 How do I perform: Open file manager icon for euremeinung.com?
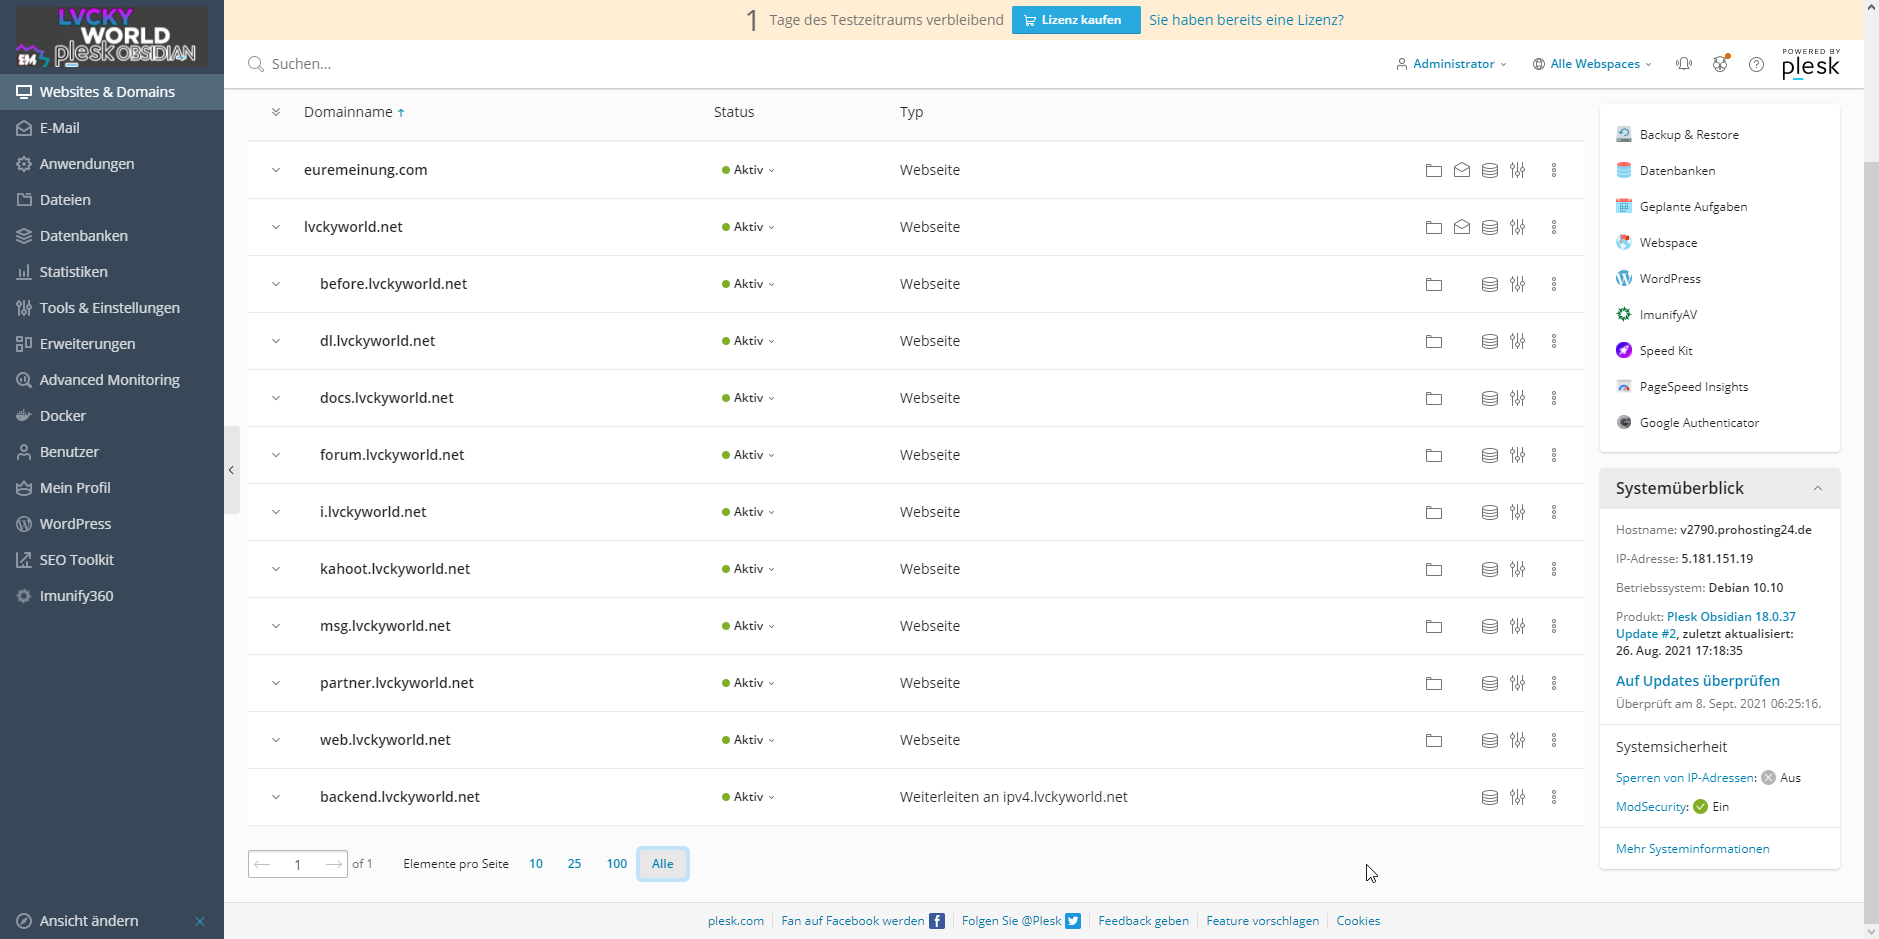click(x=1433, y=170)
